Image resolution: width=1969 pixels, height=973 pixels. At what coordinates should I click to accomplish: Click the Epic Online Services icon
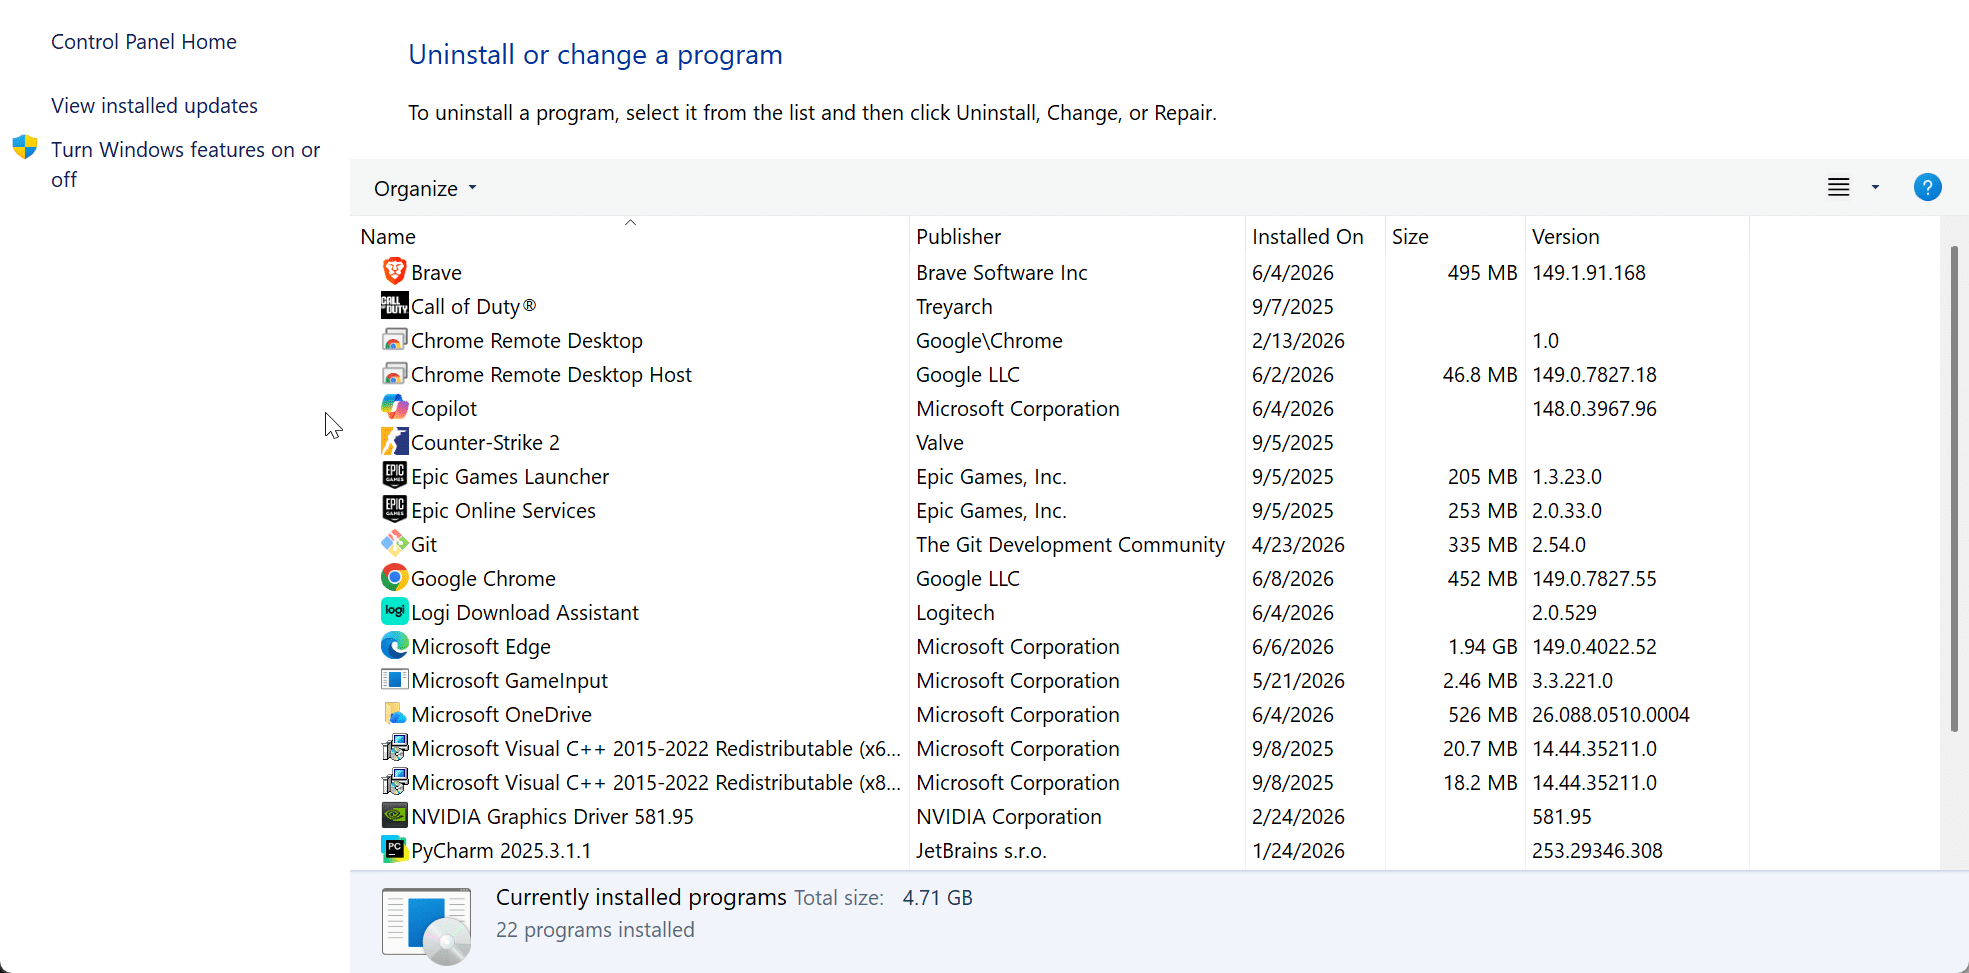pyautogui.click(x=395, y=509)
